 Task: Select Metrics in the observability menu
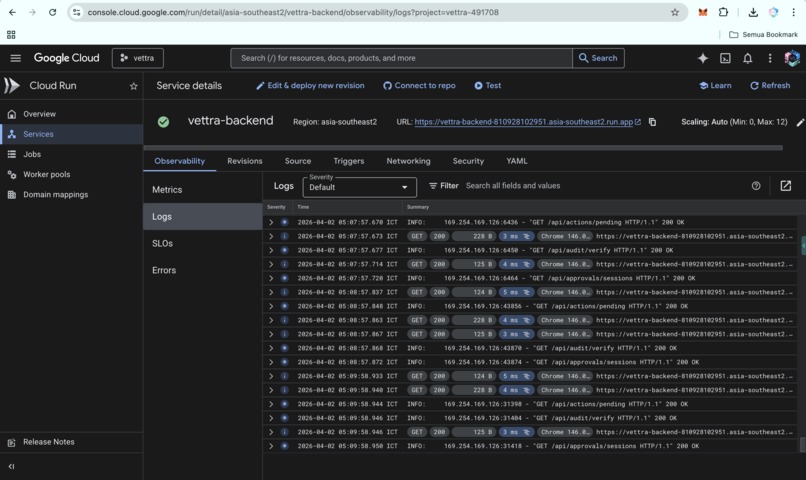203,190
